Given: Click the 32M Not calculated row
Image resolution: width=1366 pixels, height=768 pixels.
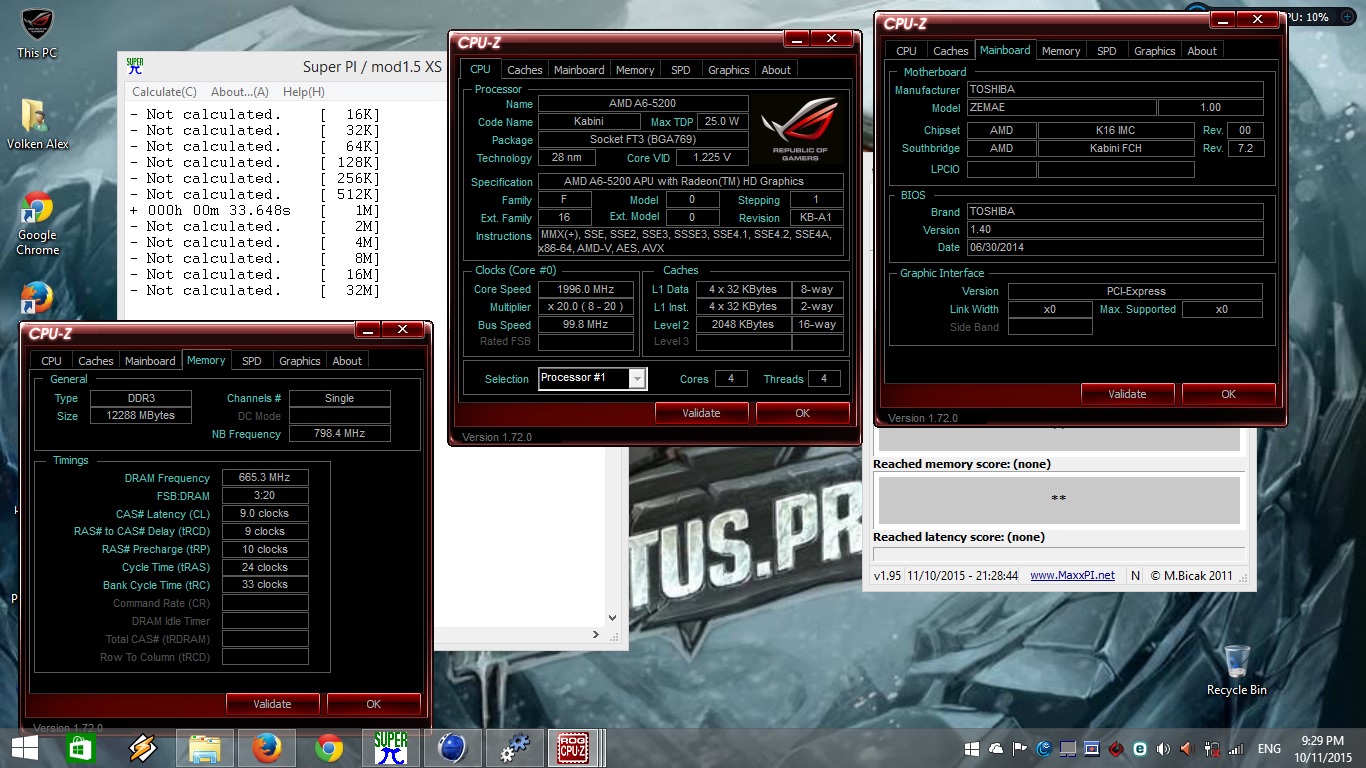Looking at the screenshot, I should click(x=255, y=290).
